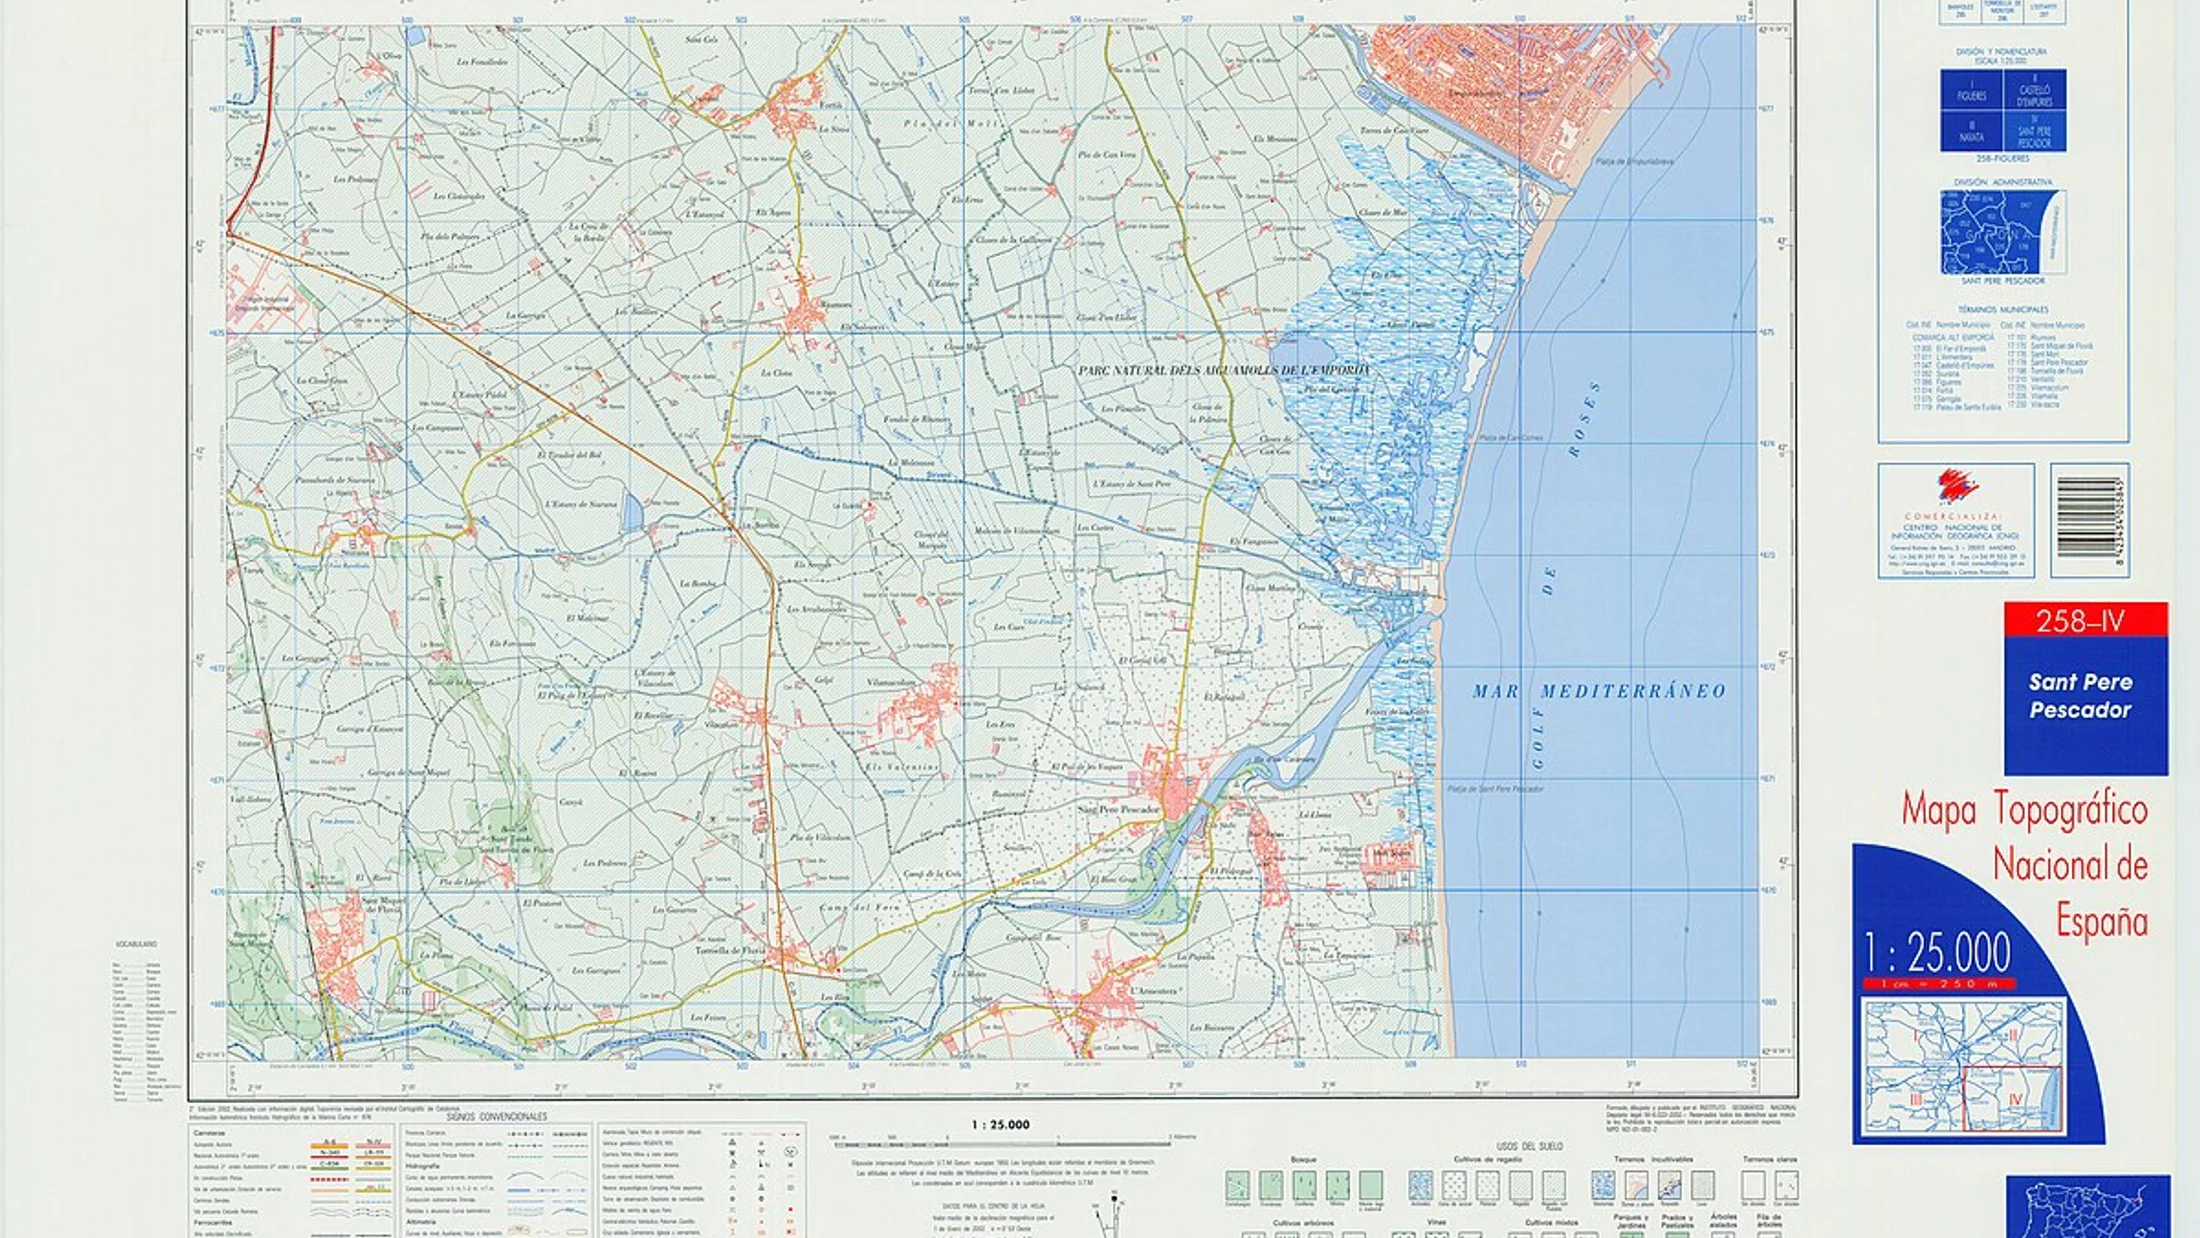Click the blue marsh legend swatch under Terrenos incultivables

[x=1603, y=1186]
